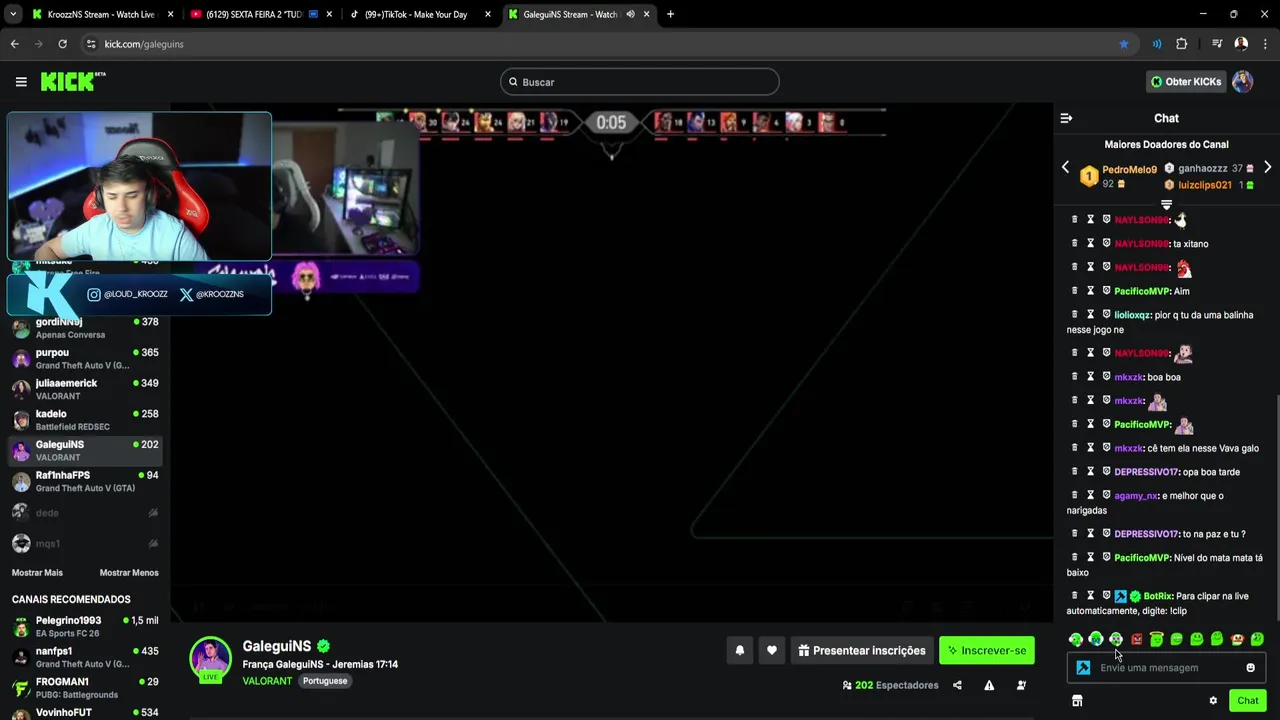Open recommended channel FROGMAN1
1280x720 pixels.
85,688
